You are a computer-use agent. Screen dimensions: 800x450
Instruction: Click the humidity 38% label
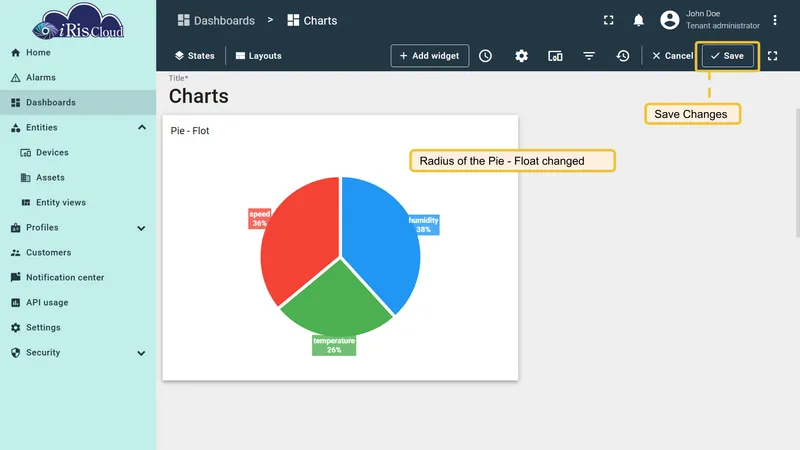pos(423,224)
